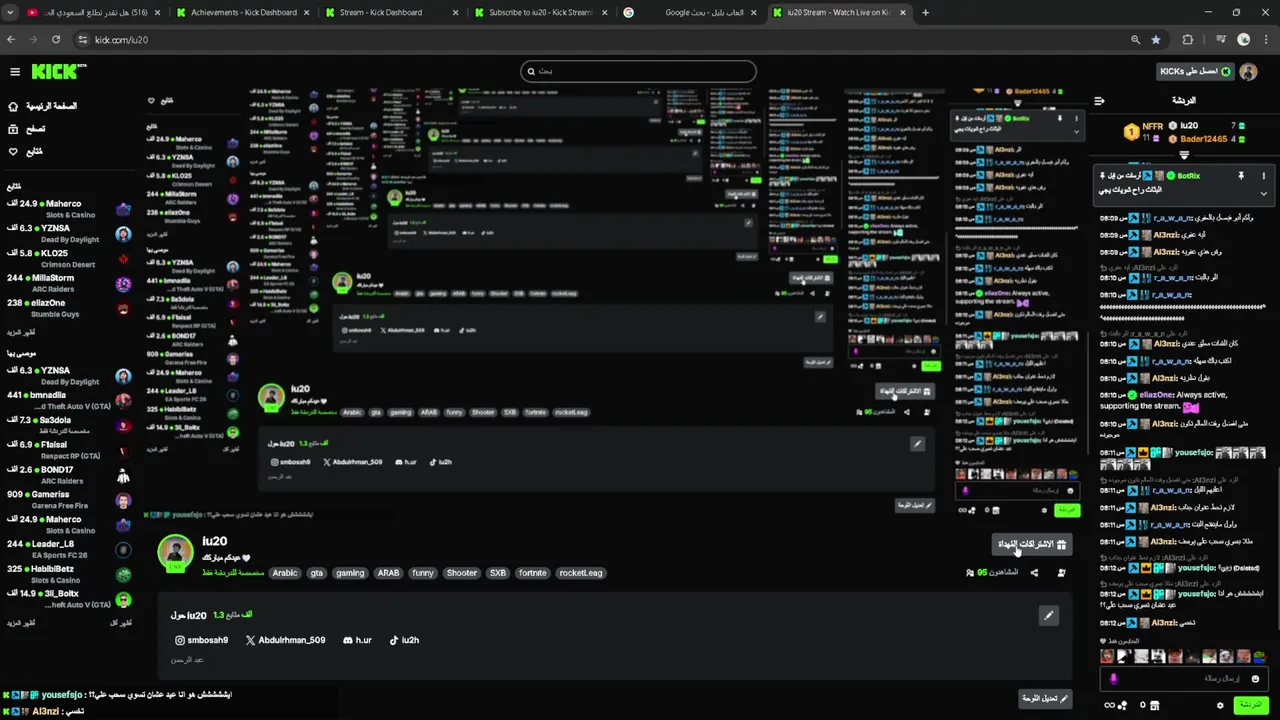Image resolution: width=1280 pixels, height=720 pixels.
Task: Click the gaming tag
Action: tap(350, 573)
